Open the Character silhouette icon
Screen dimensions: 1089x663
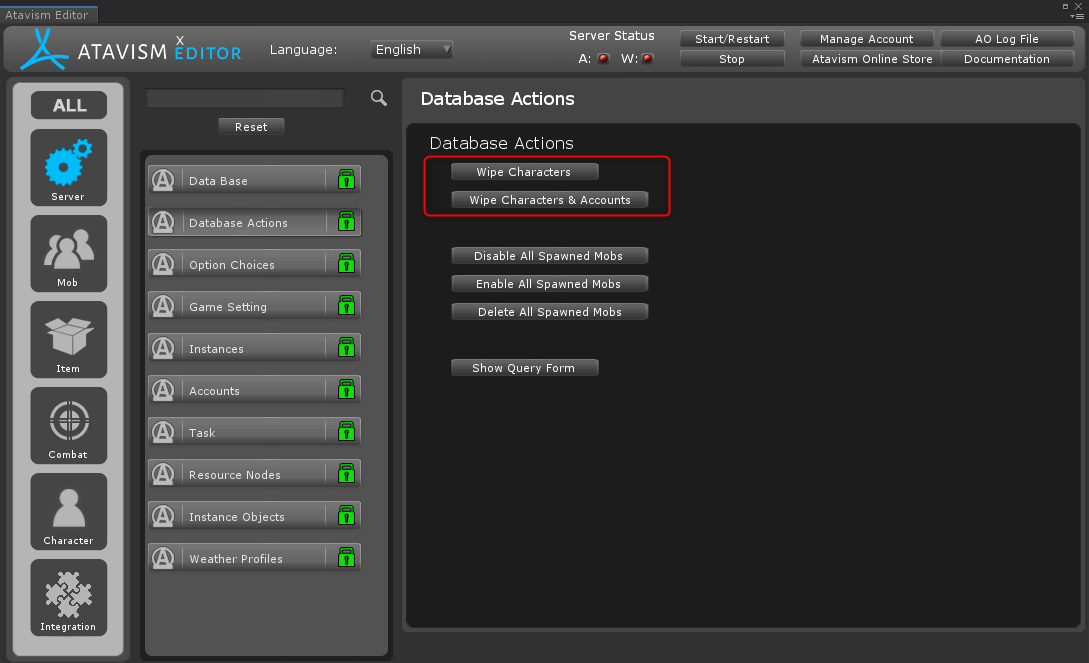[68, 509]
